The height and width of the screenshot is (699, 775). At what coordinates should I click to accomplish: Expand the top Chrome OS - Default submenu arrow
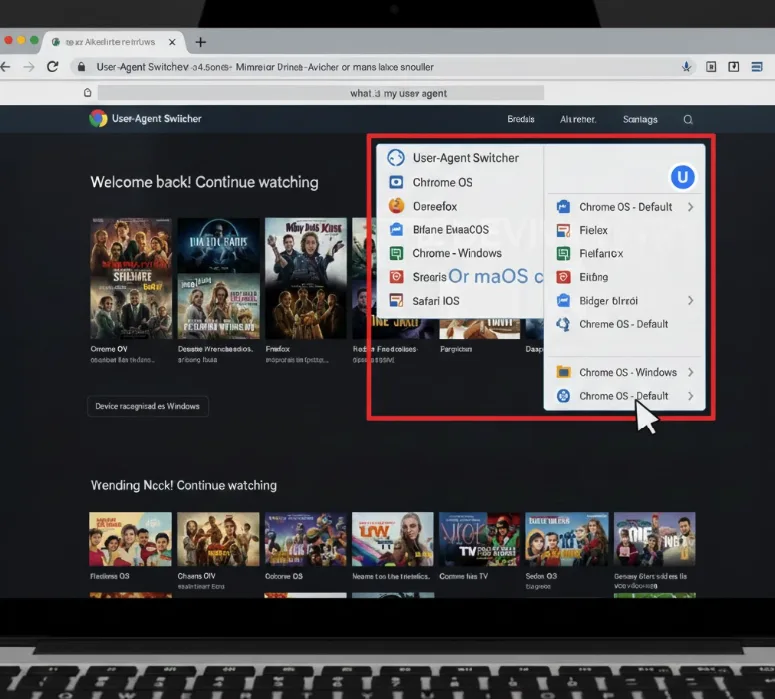pyautogui.click(x=690, y=207)
